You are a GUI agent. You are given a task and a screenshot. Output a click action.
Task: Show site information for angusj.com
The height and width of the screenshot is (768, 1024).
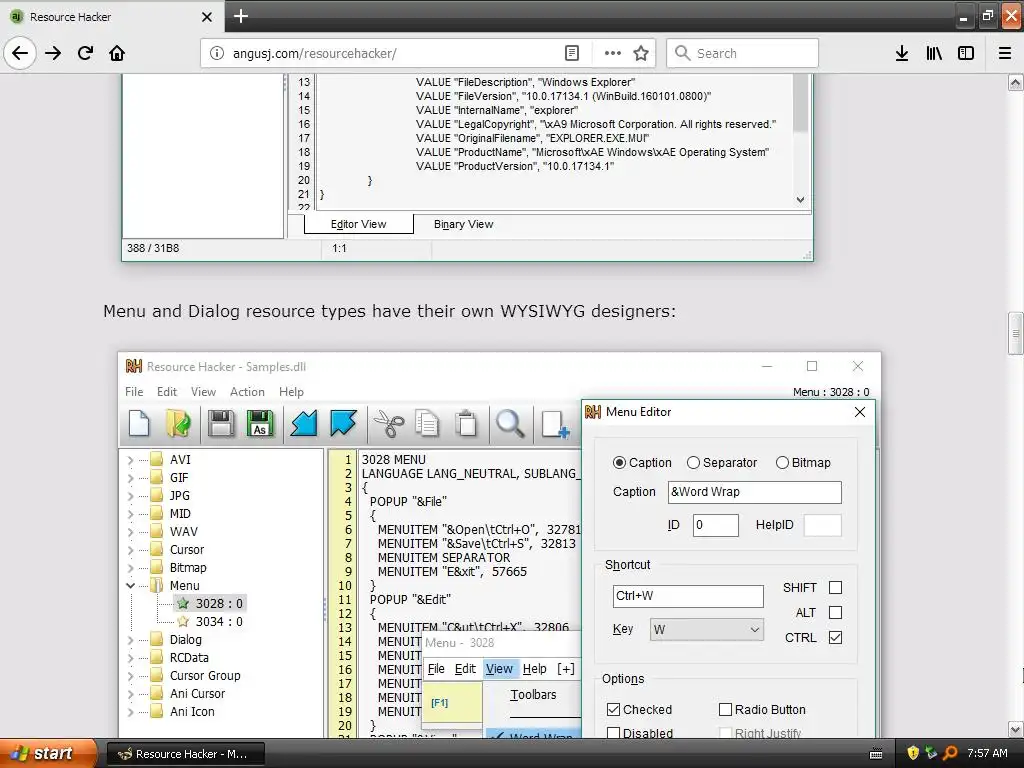(216, 53)
